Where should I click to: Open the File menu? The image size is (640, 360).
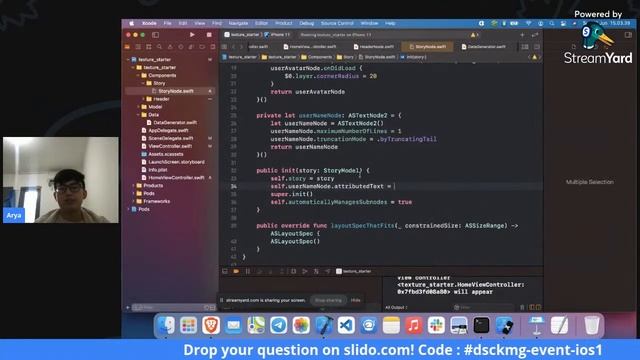[x=167, y=23]
